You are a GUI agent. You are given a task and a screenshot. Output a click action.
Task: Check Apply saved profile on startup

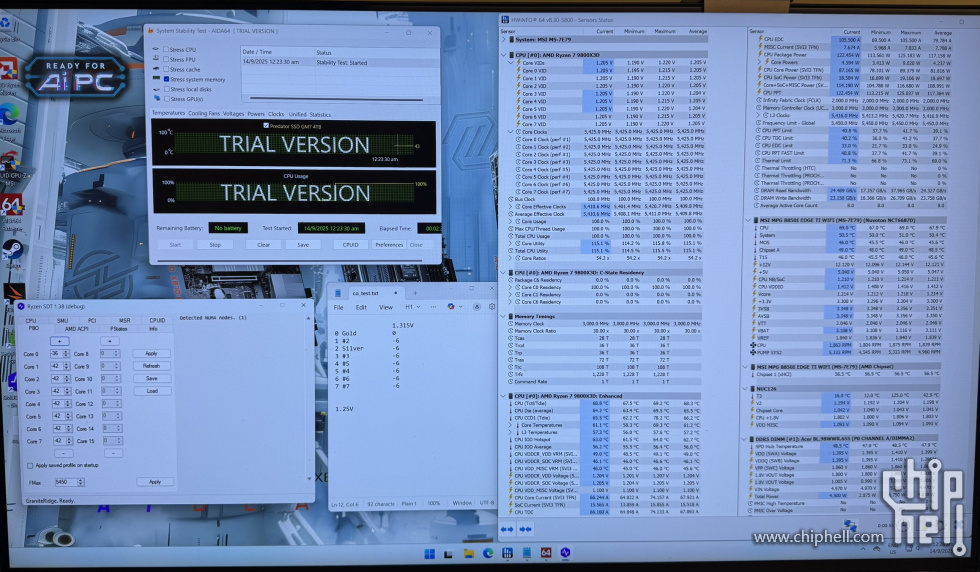(30, 465)
